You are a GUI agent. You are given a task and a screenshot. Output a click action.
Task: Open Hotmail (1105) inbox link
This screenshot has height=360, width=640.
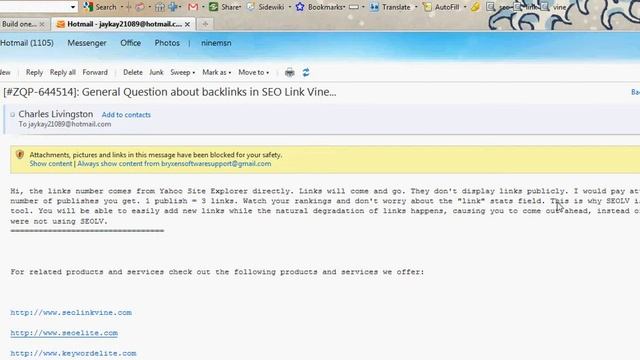tap(27, 43)
